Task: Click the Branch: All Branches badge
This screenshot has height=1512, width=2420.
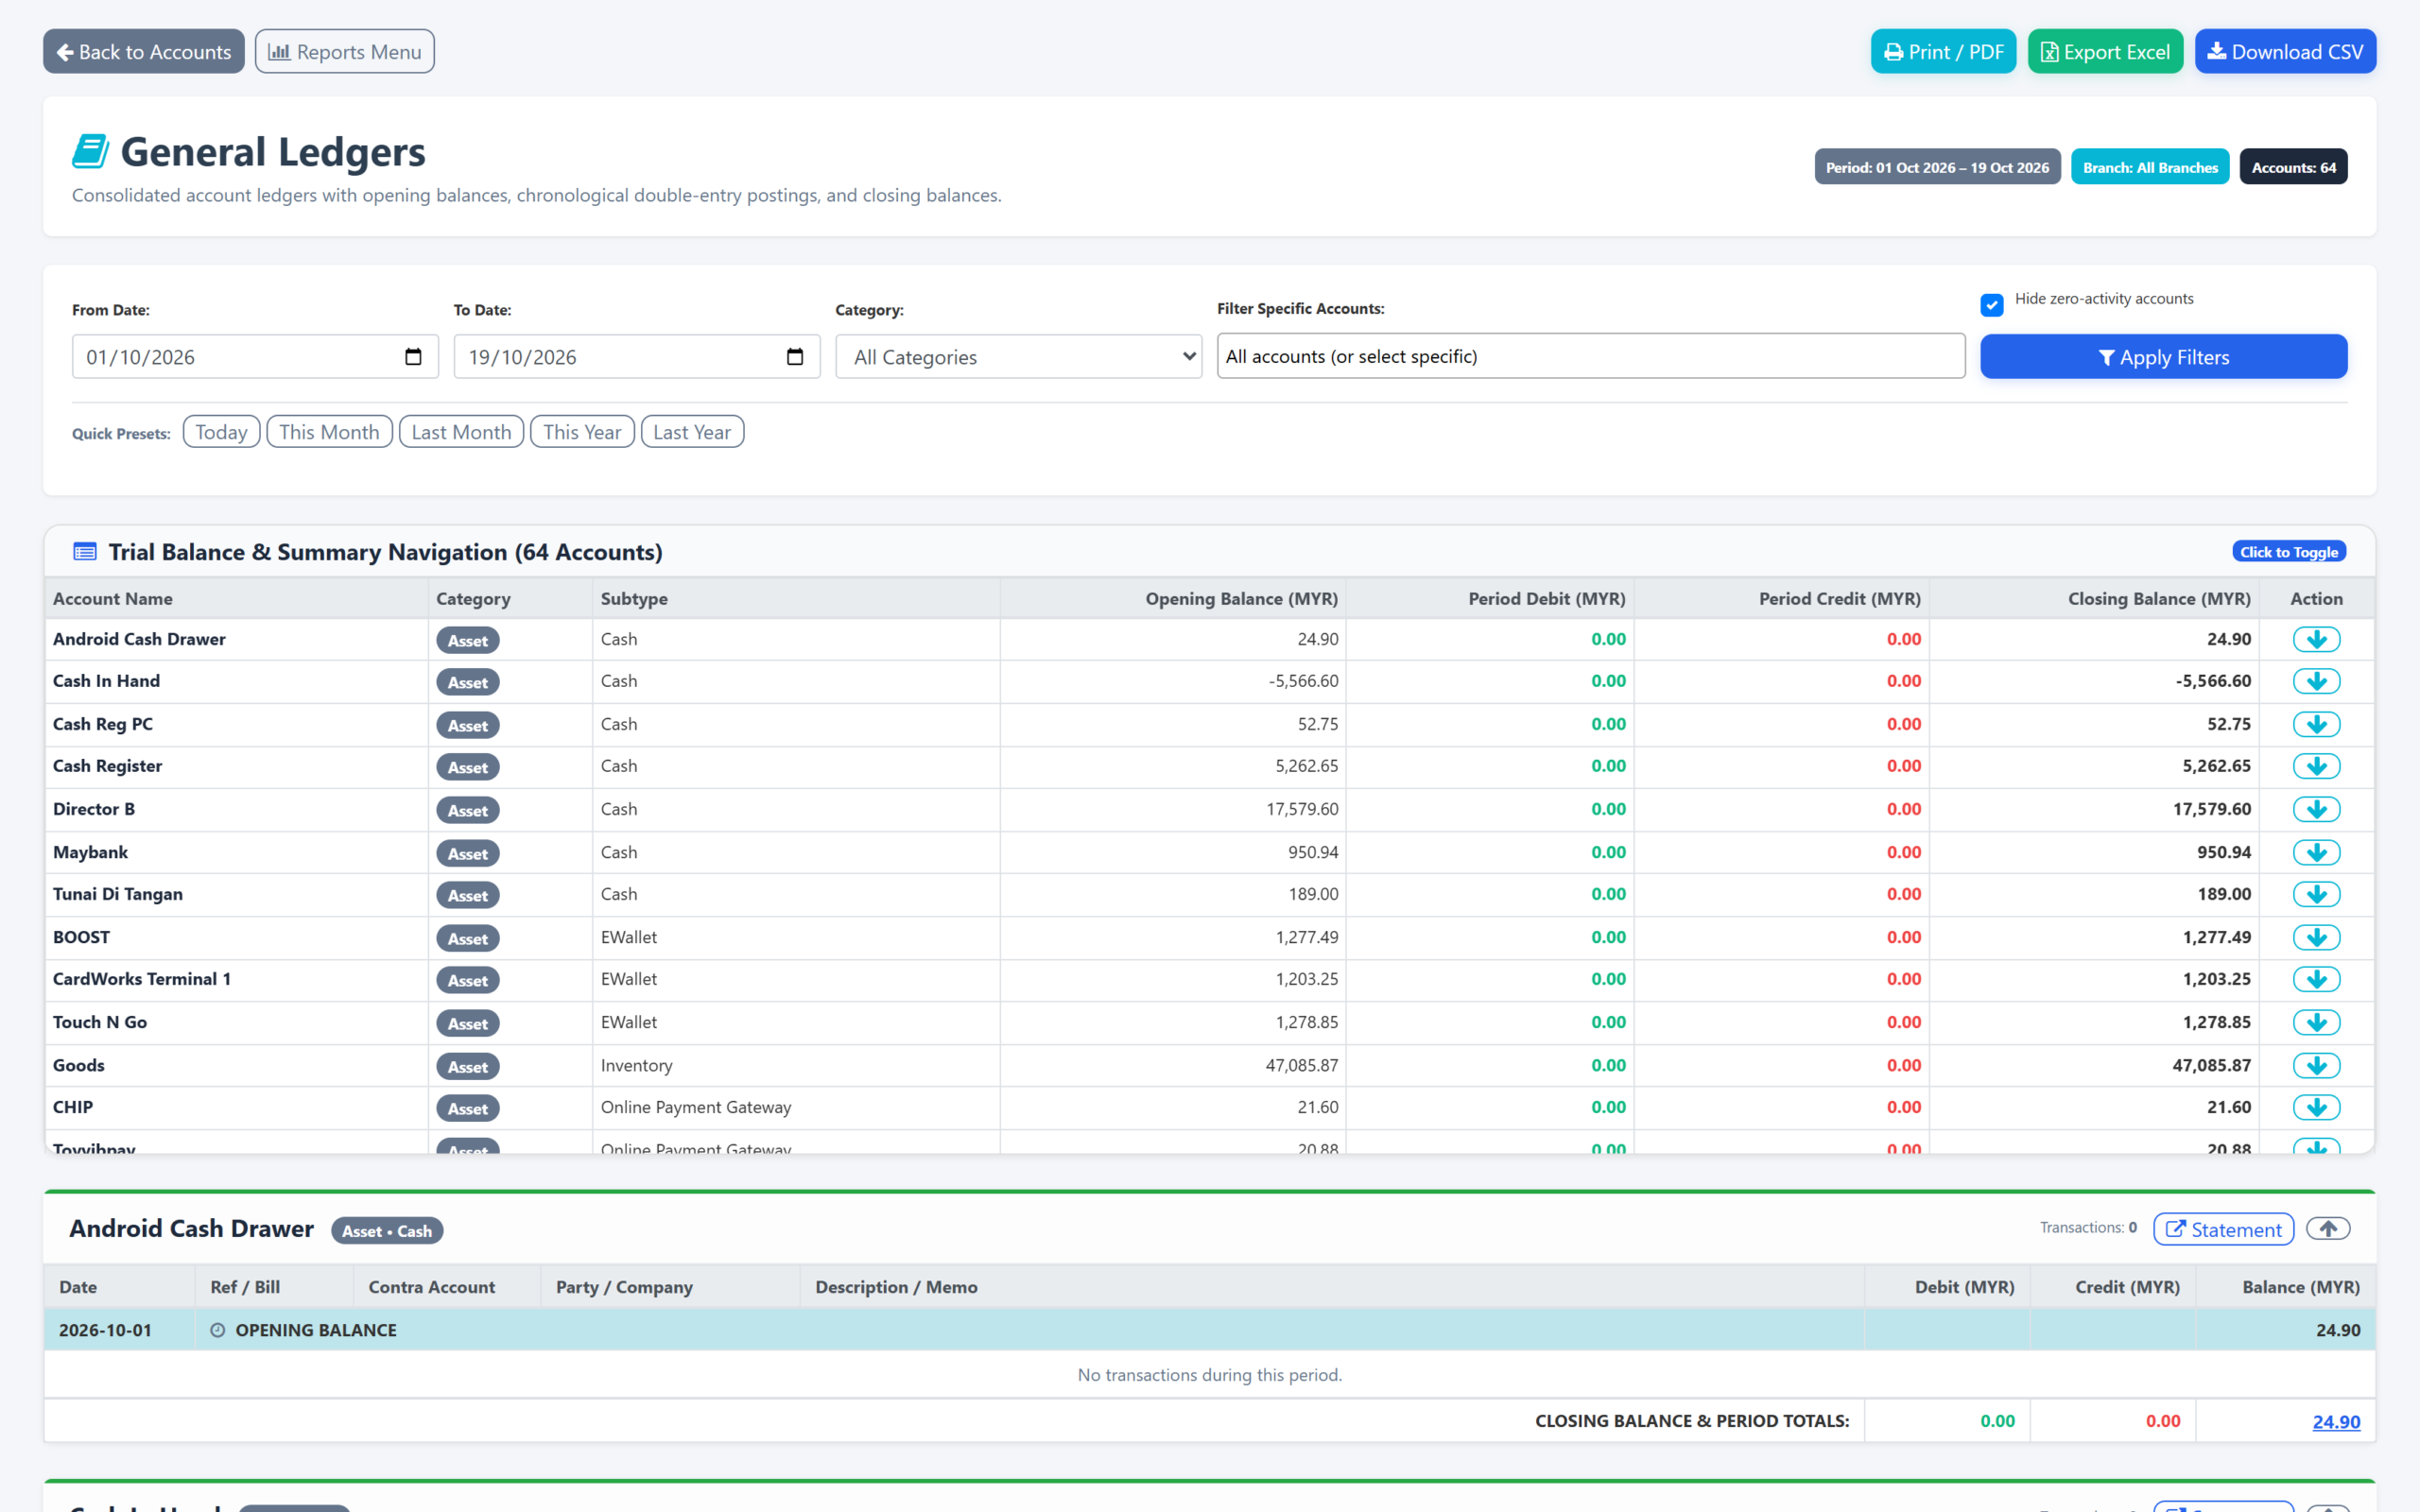Action: 2150,167
